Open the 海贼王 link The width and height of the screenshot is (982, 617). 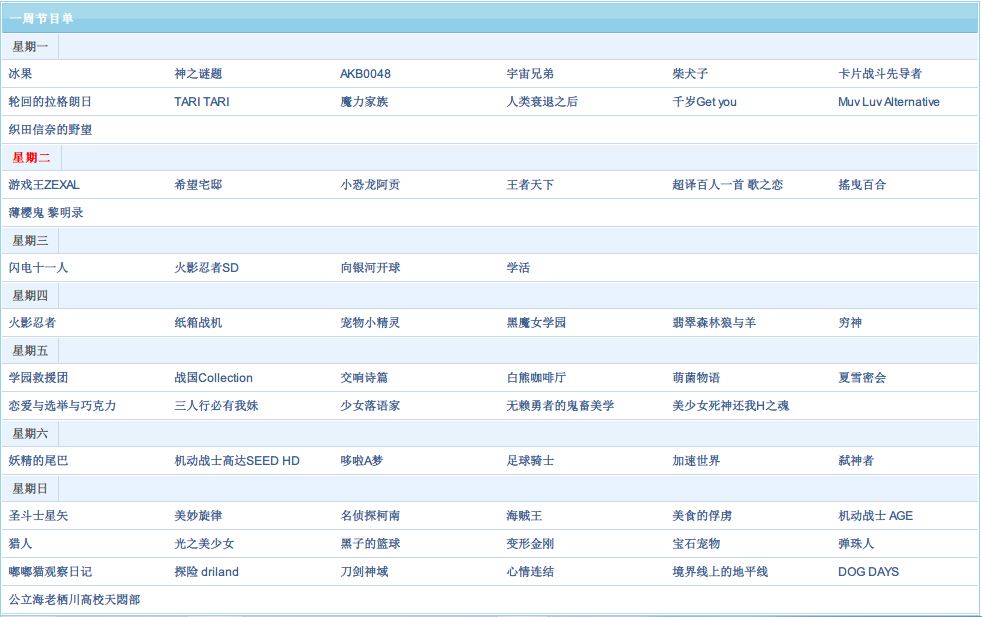524,516
